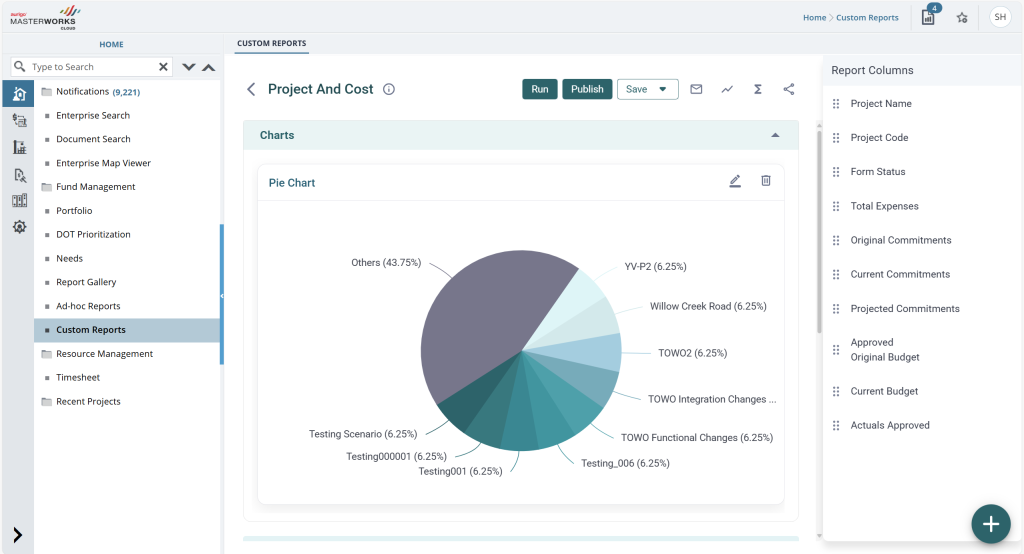Screen dimensions: 1024x554
Task: Click the Publish button
Action: point(587,89)
